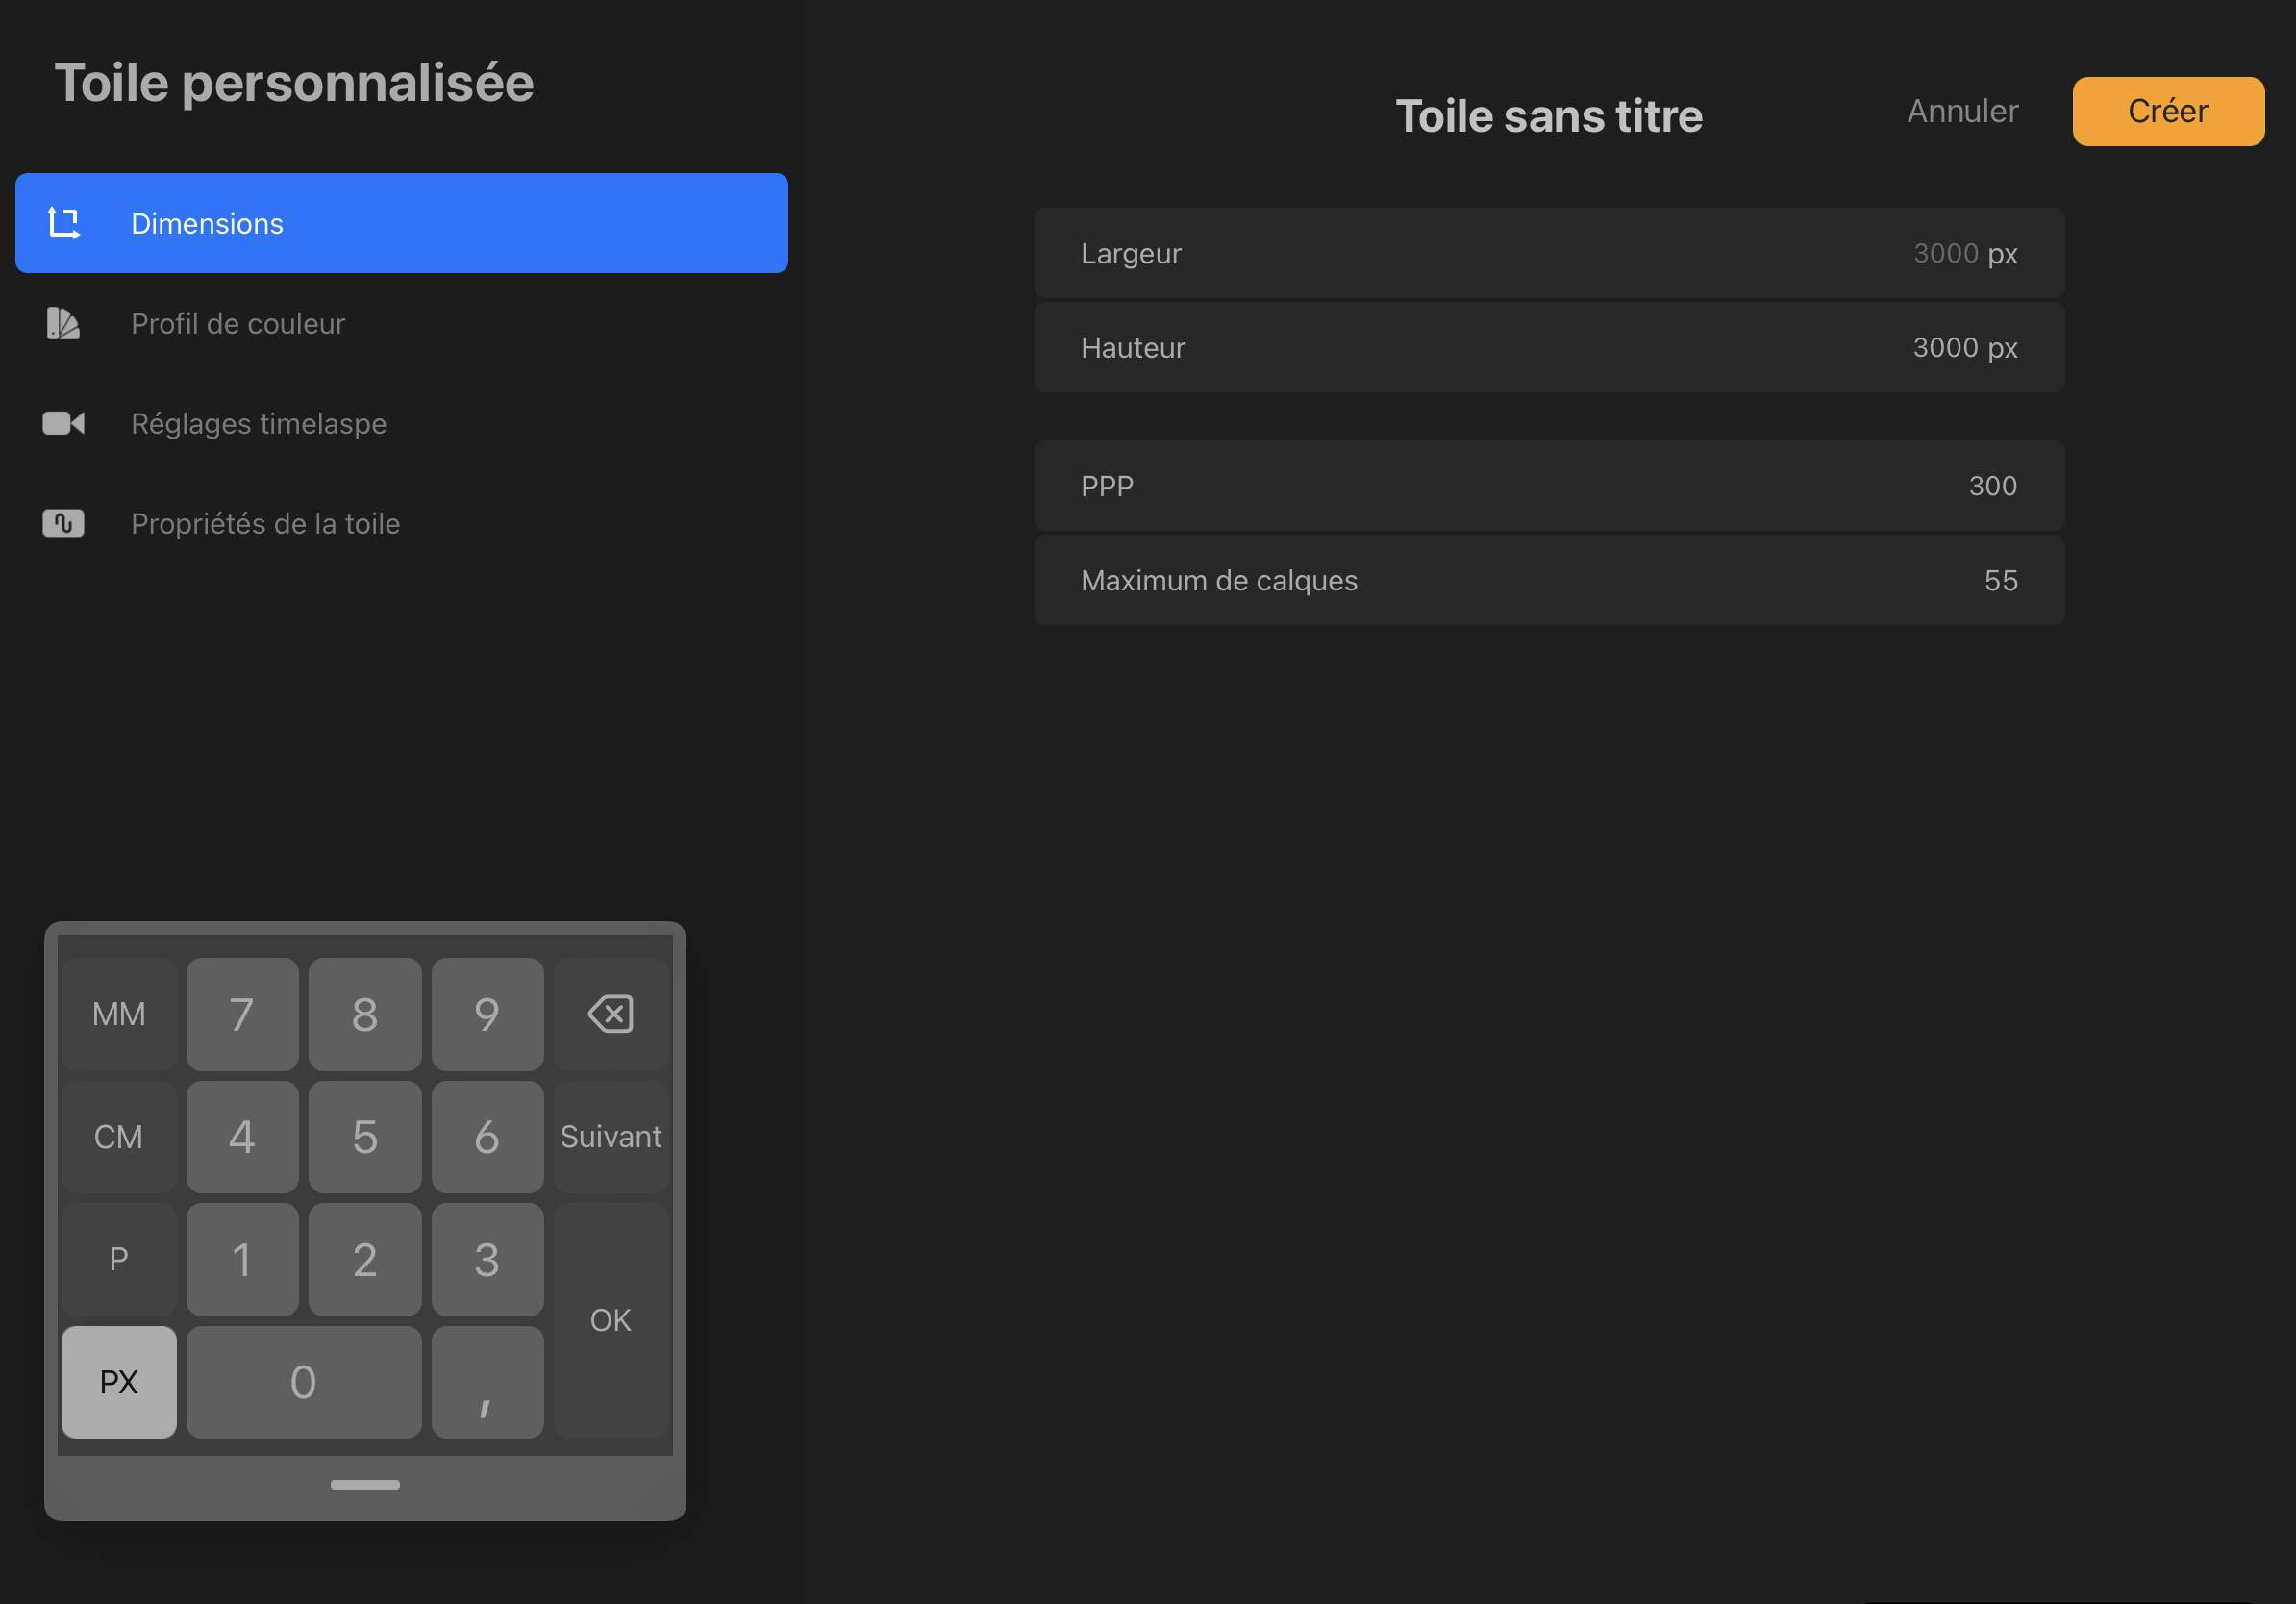Click the Profil de couleur swatch icon
This screenshot has width=2296, height=1604.
pos(63,323)
